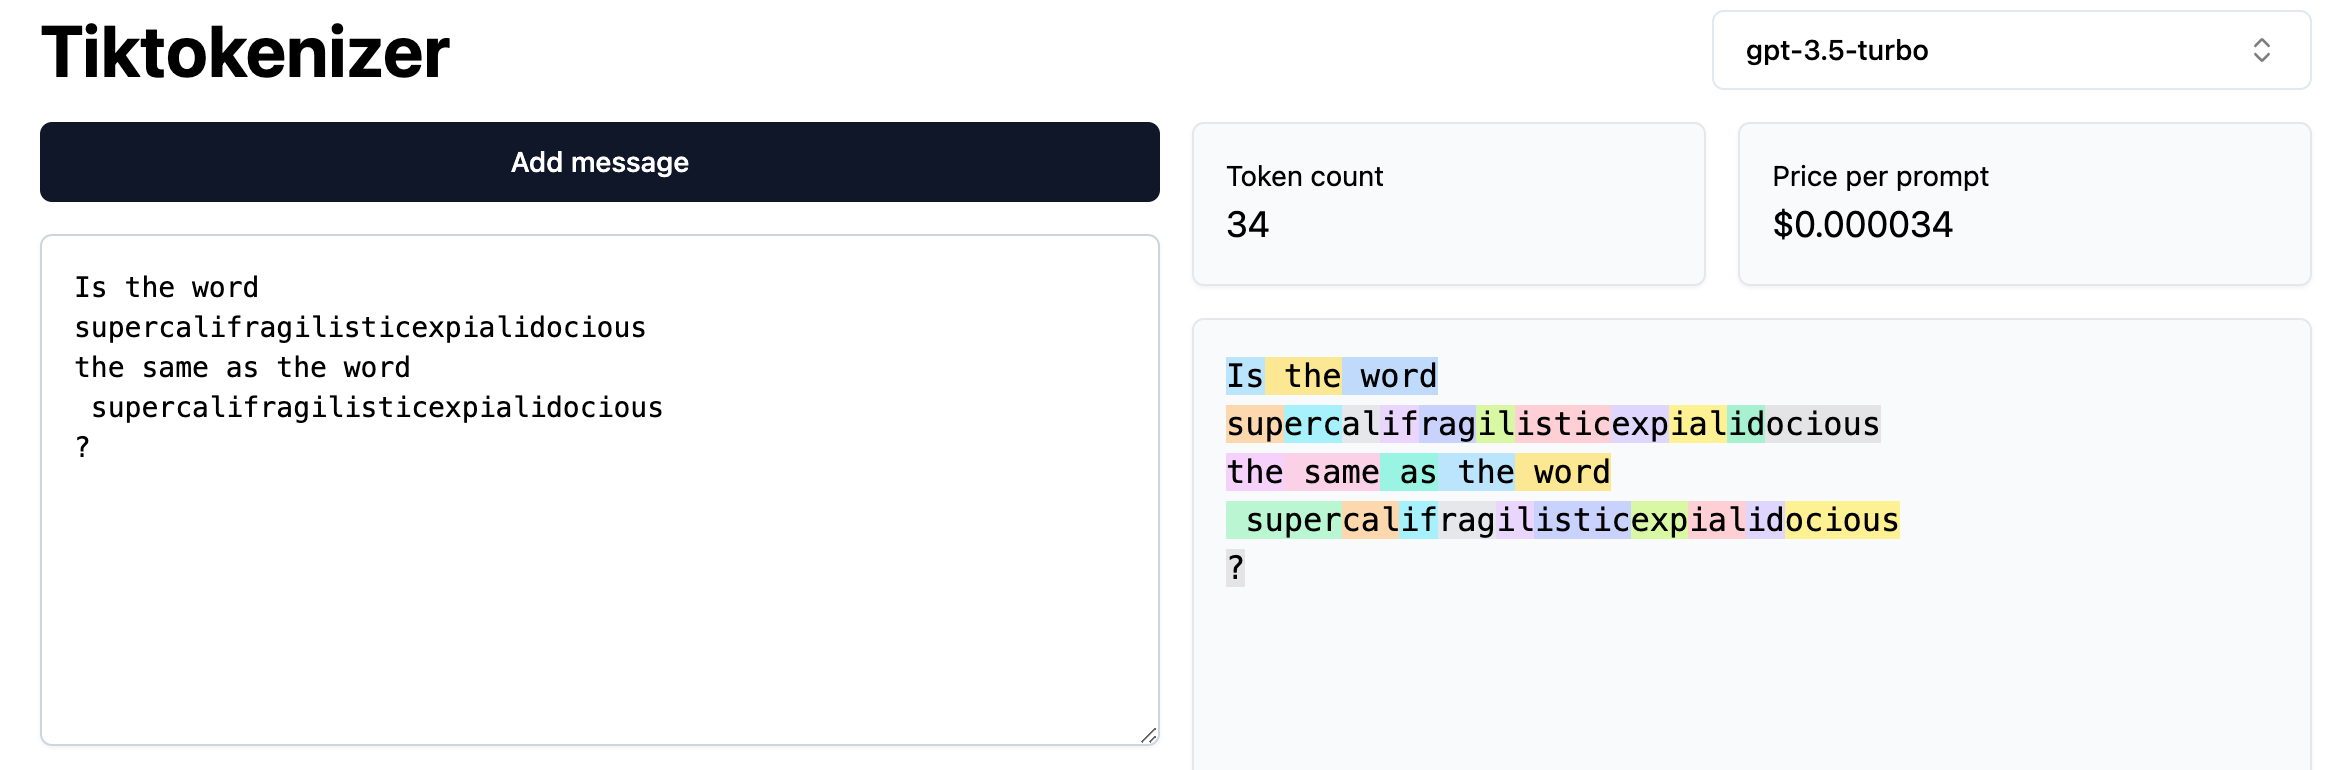Image resolution: width=2346 pixels, height=770 pixels.
Task: Select the token count value 34
Action: [x=1248, y=225]
